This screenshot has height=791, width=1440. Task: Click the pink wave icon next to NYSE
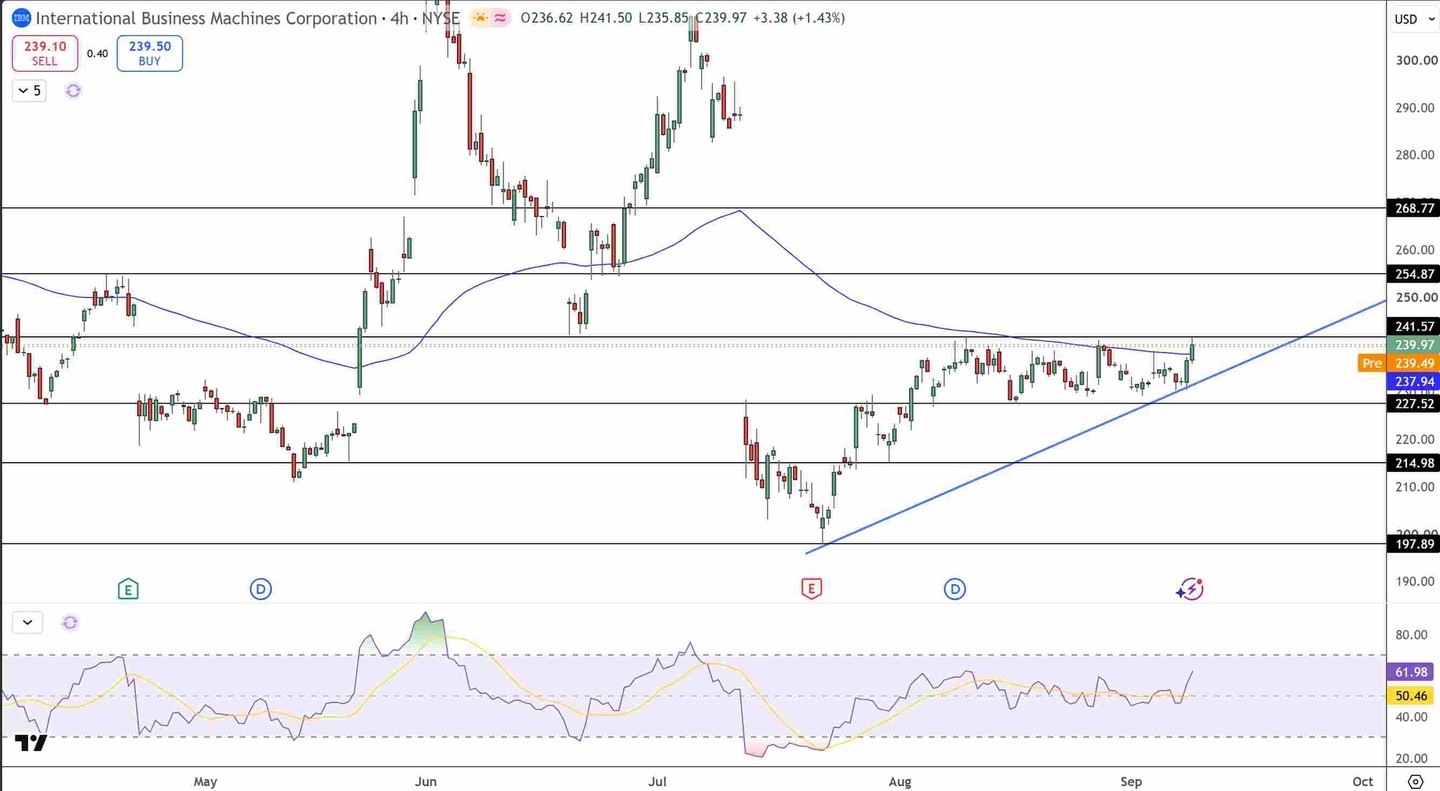click(500, 18)
